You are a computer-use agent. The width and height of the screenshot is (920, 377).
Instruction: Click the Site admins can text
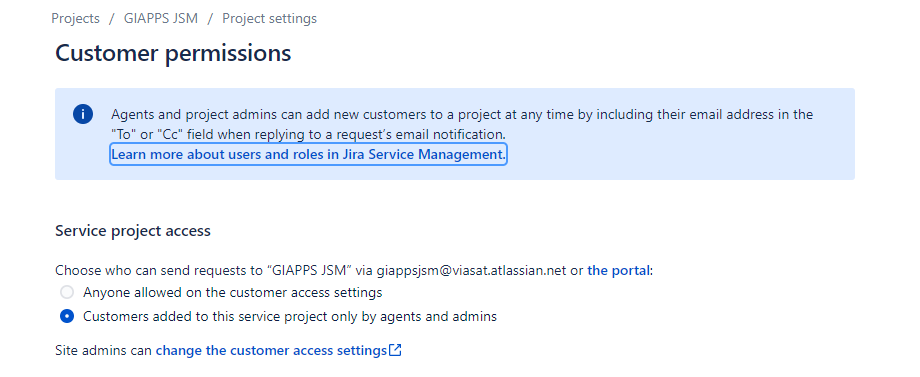(x=104, y=351)
